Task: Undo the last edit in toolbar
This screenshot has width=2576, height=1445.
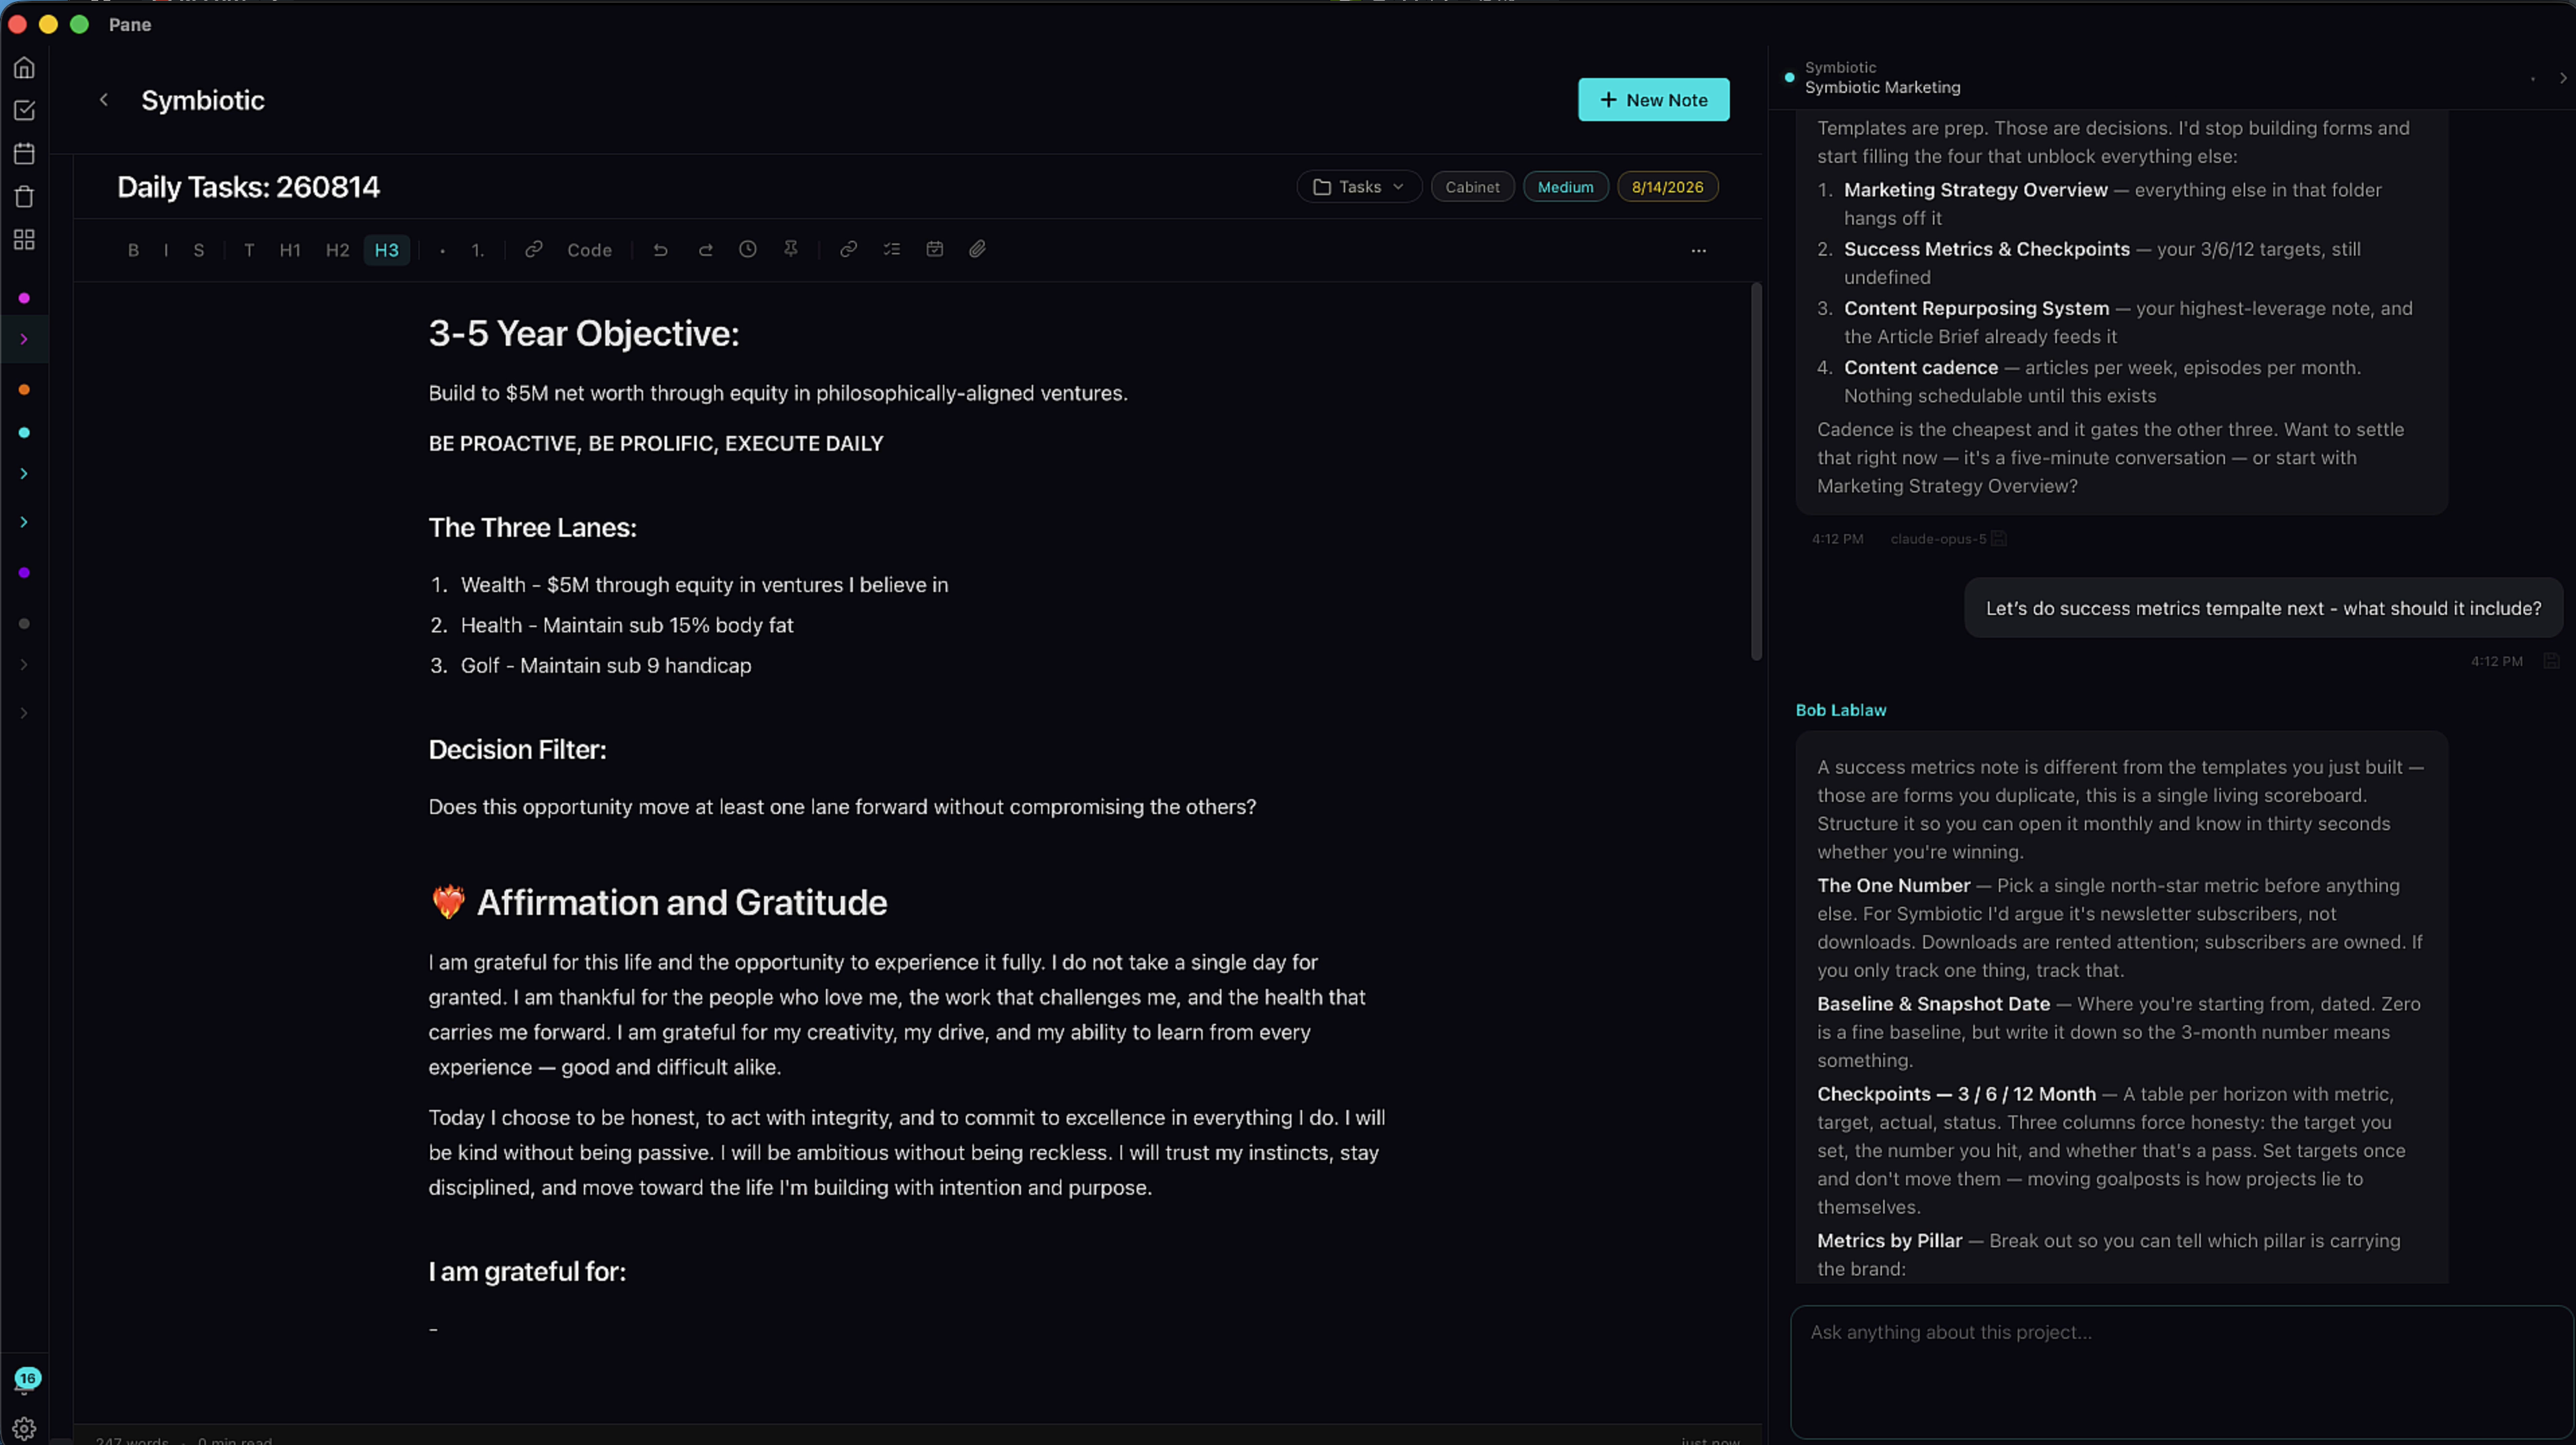Action: coord(660,250)
